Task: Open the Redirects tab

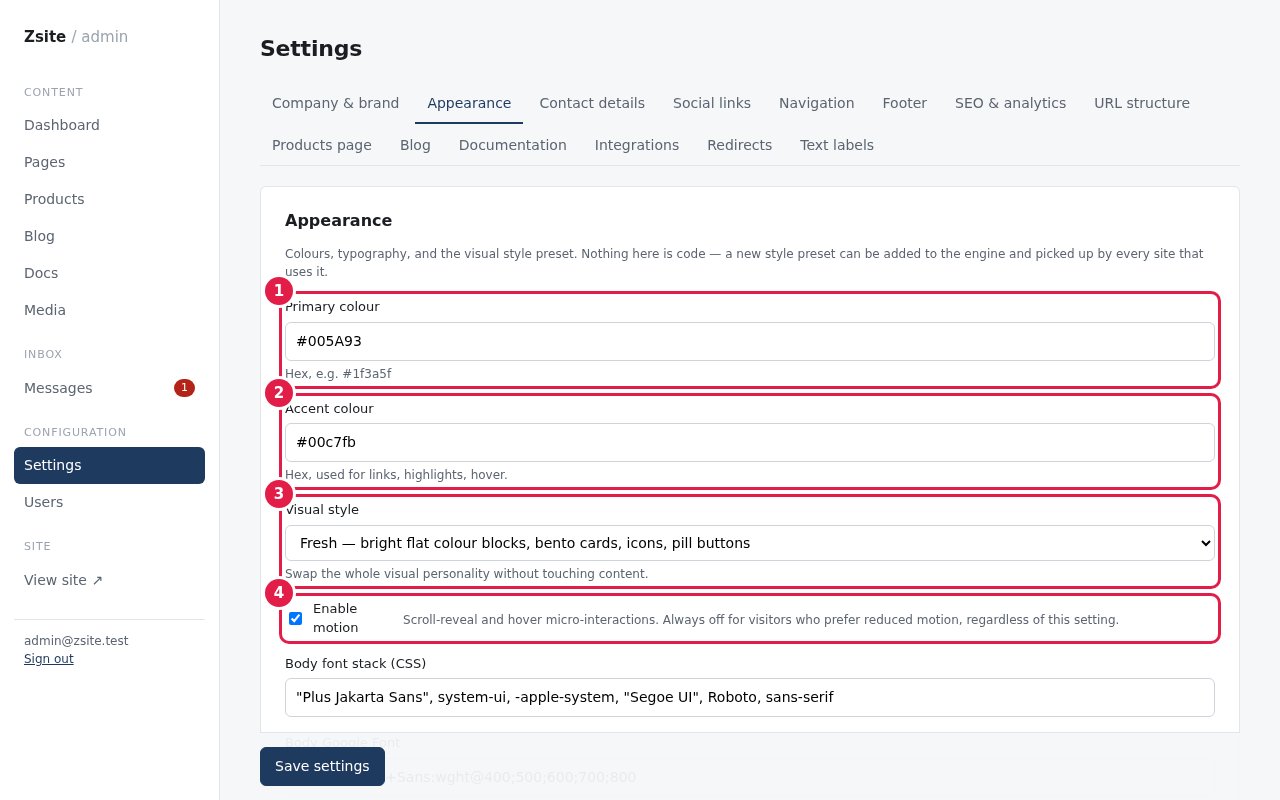Action: point(739,145)
